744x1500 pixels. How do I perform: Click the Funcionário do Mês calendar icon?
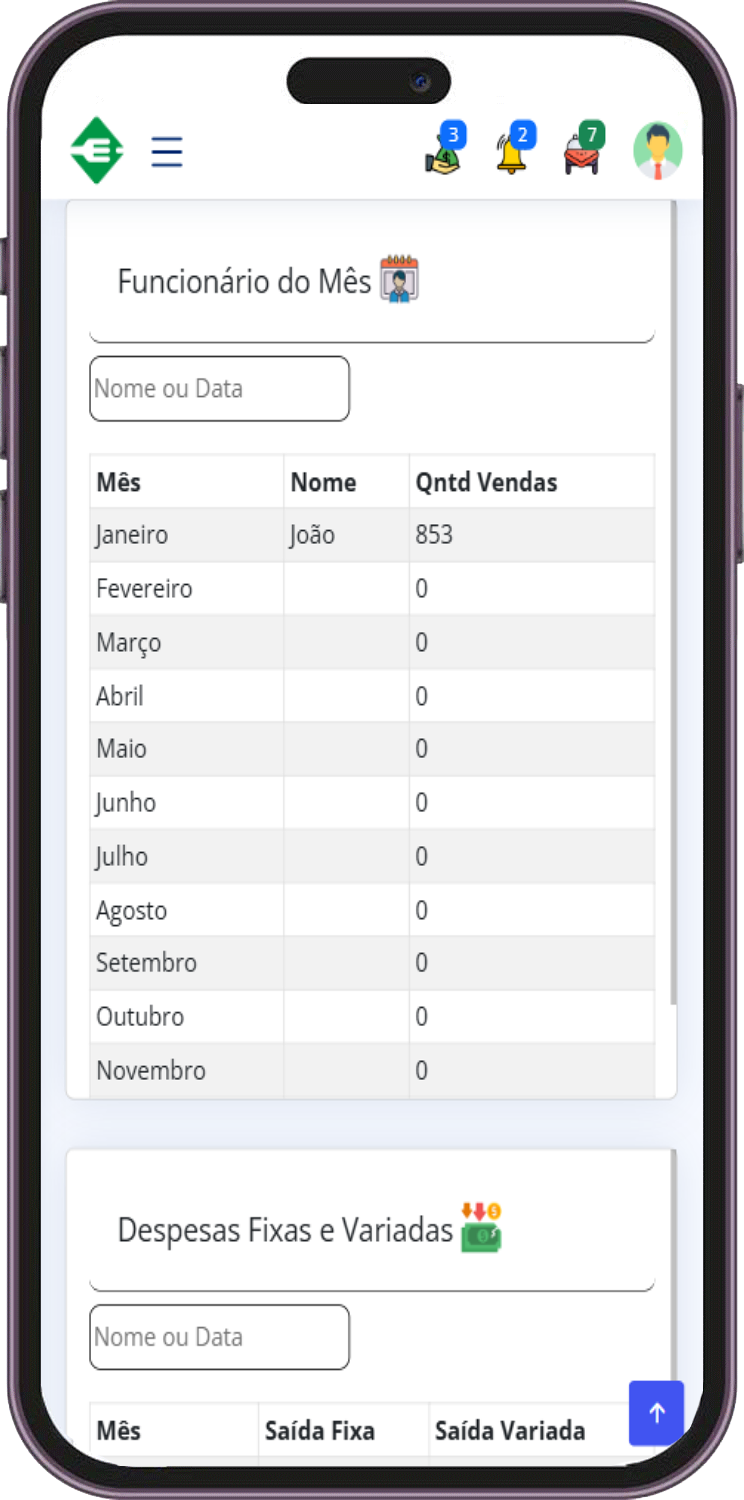pos(399,280)
